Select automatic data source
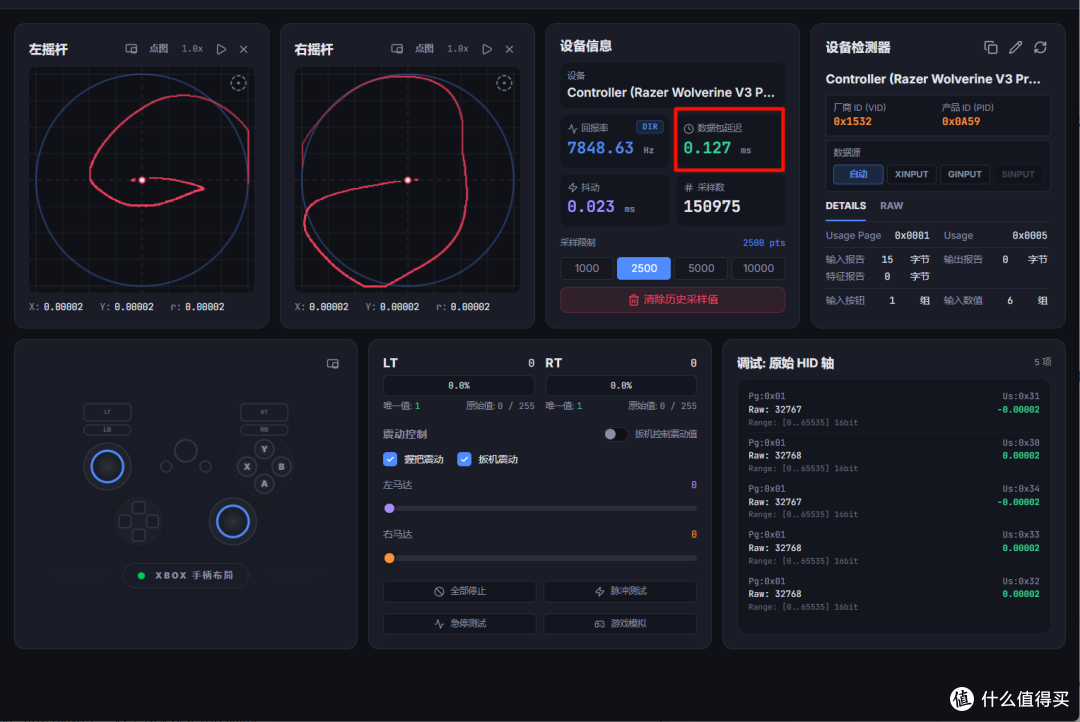Viewport: 1080px width, 722px height. tap(858, 174)
